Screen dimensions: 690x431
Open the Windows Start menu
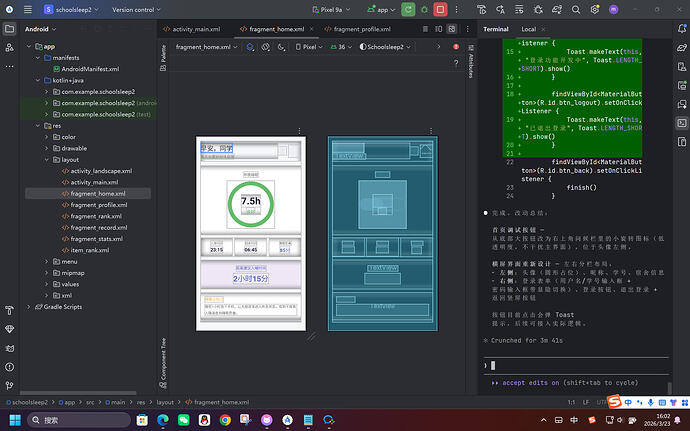point(15,420)
